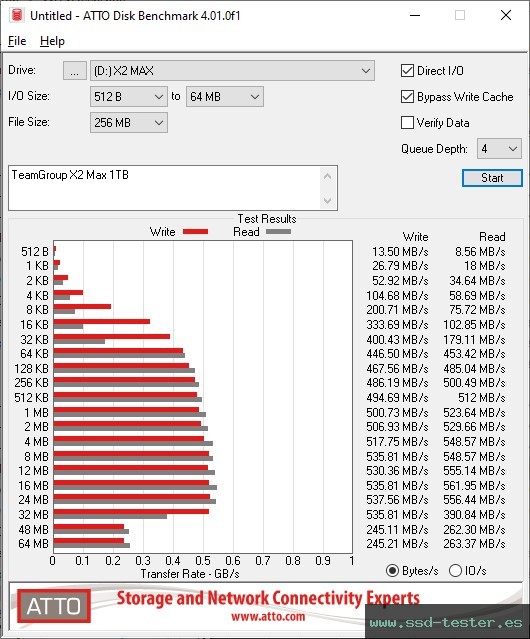The height and width of the screenshot is (639, 530).
Task: Click the 333.69 MB/s write value
Action: 397,325
